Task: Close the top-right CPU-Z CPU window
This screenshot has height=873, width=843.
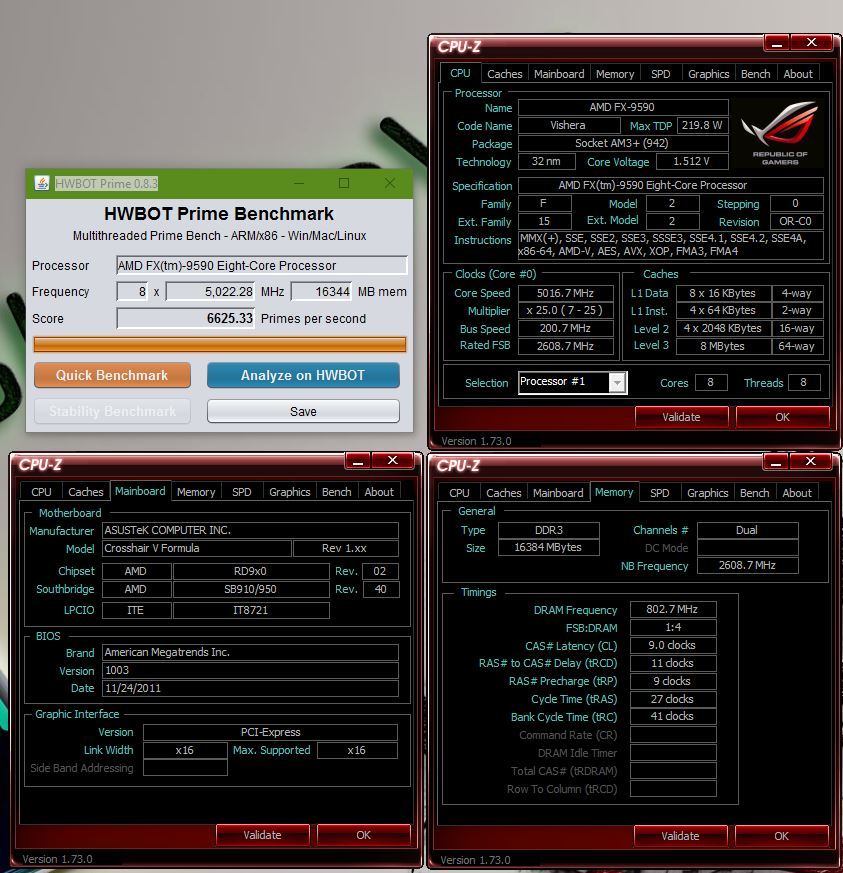Action: coord(811,43)
